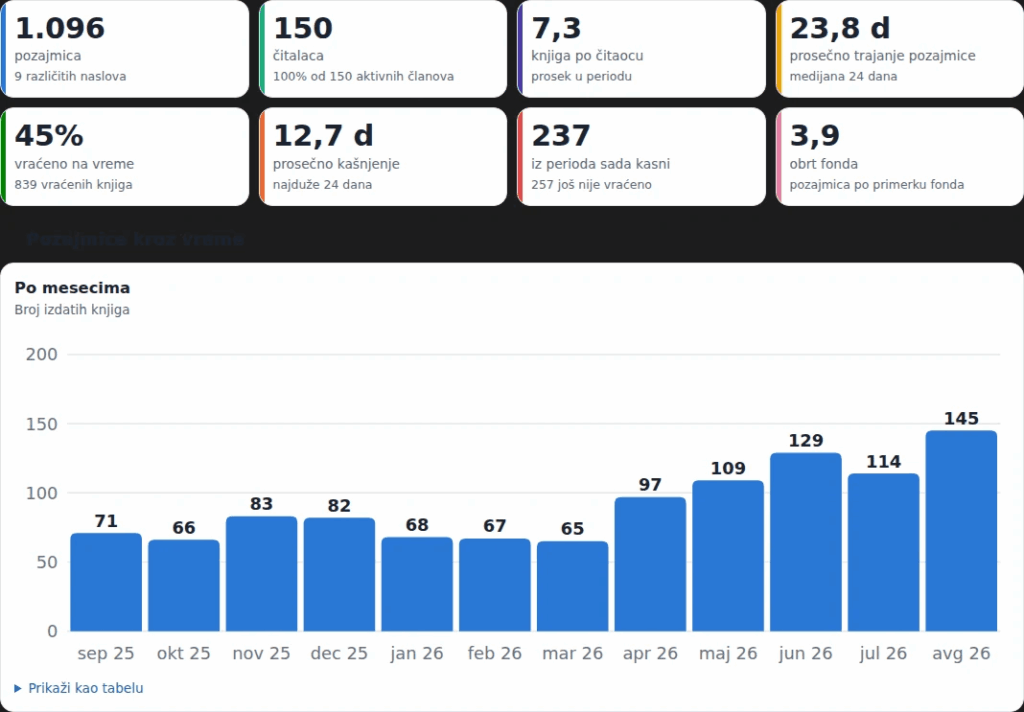Click '100% od 150 aktivnih članova' text
This screenshot has height=712, width=1024.
[363, 76]
